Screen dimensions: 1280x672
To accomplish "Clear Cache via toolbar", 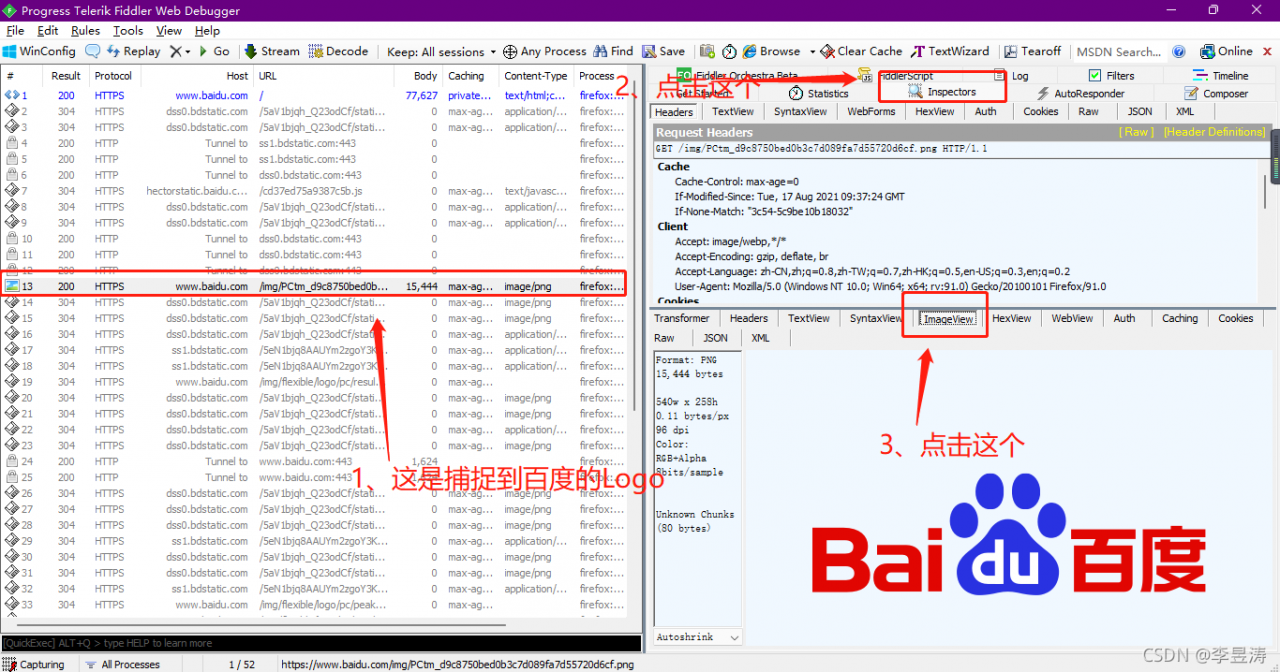I will coord(861,51).
